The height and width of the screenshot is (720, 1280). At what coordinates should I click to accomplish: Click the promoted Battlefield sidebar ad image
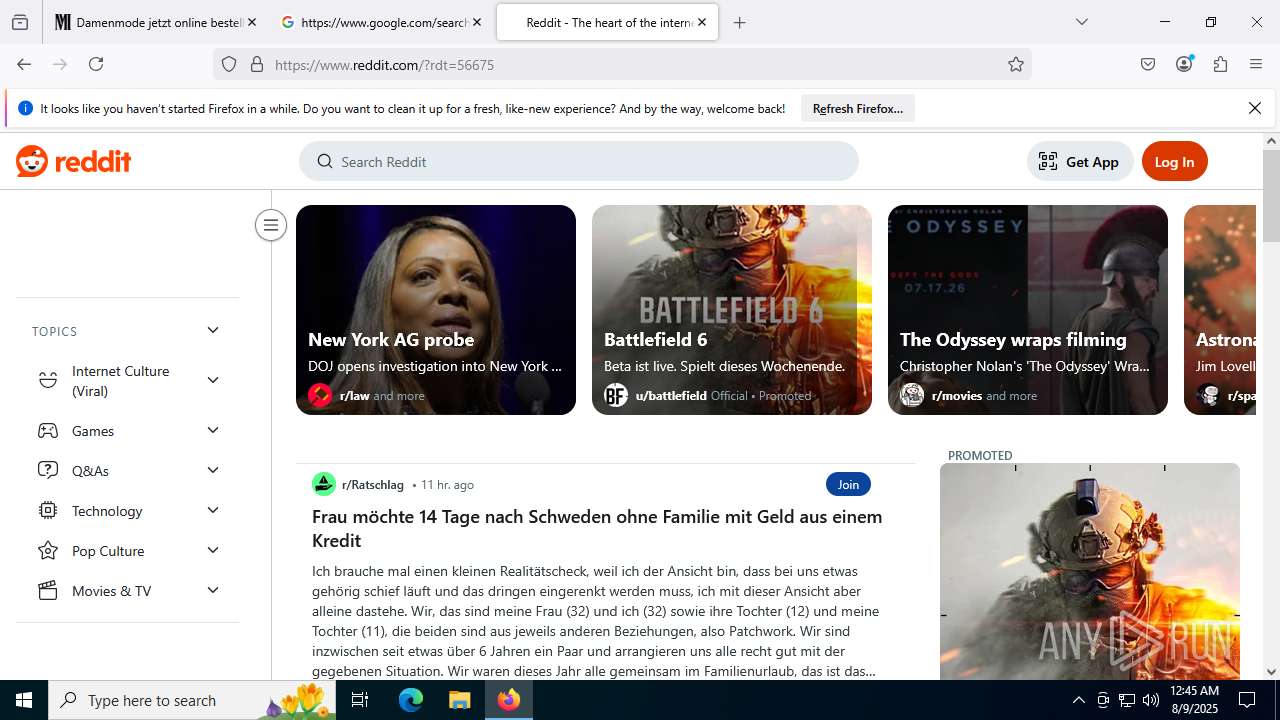pos(1090,571)
